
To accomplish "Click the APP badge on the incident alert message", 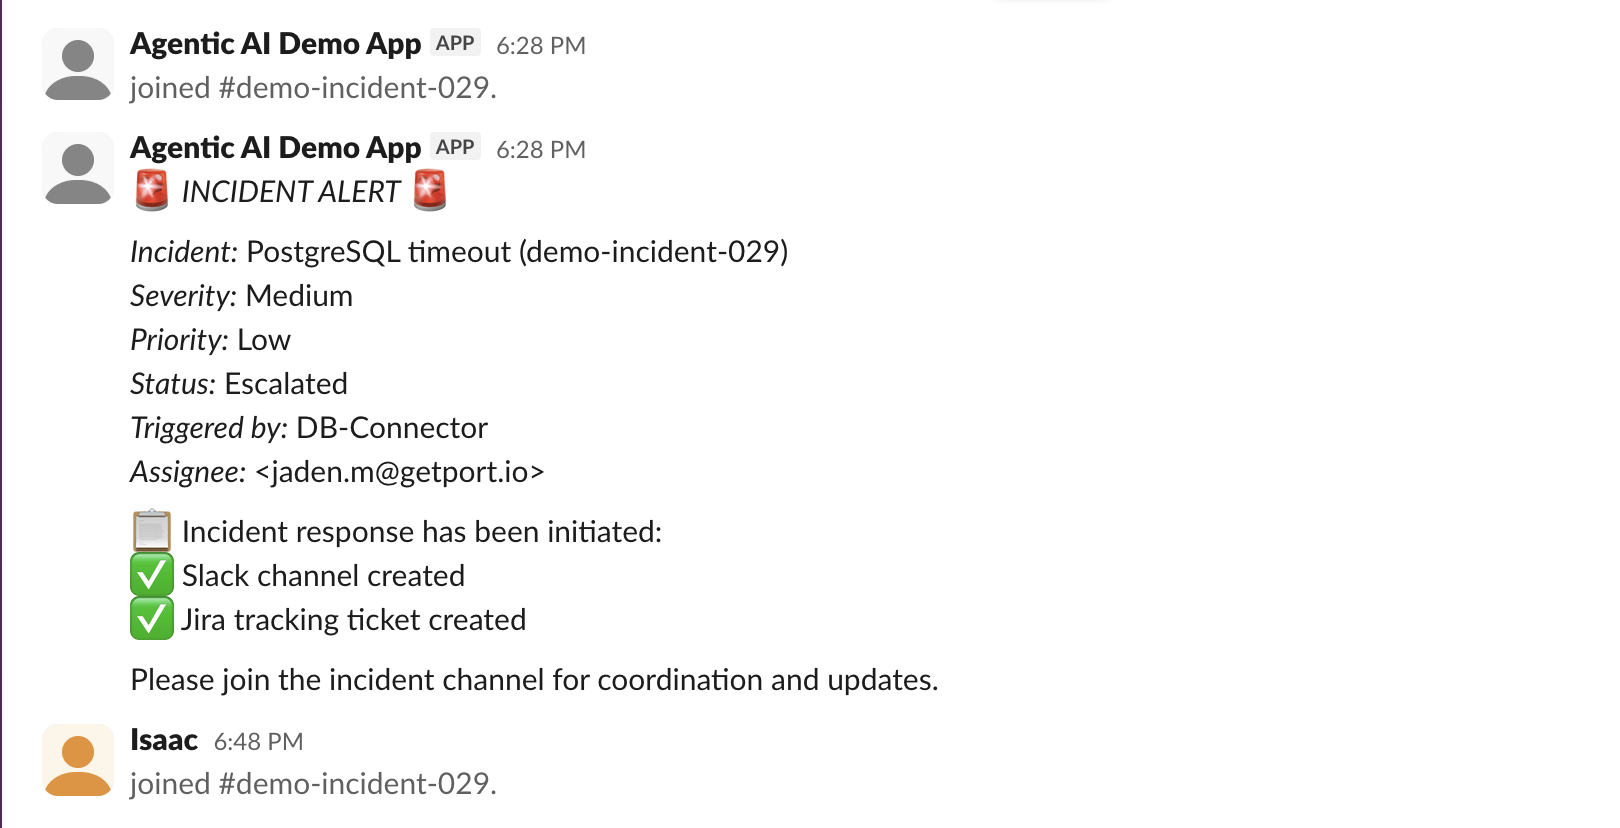I will point(455,147).
